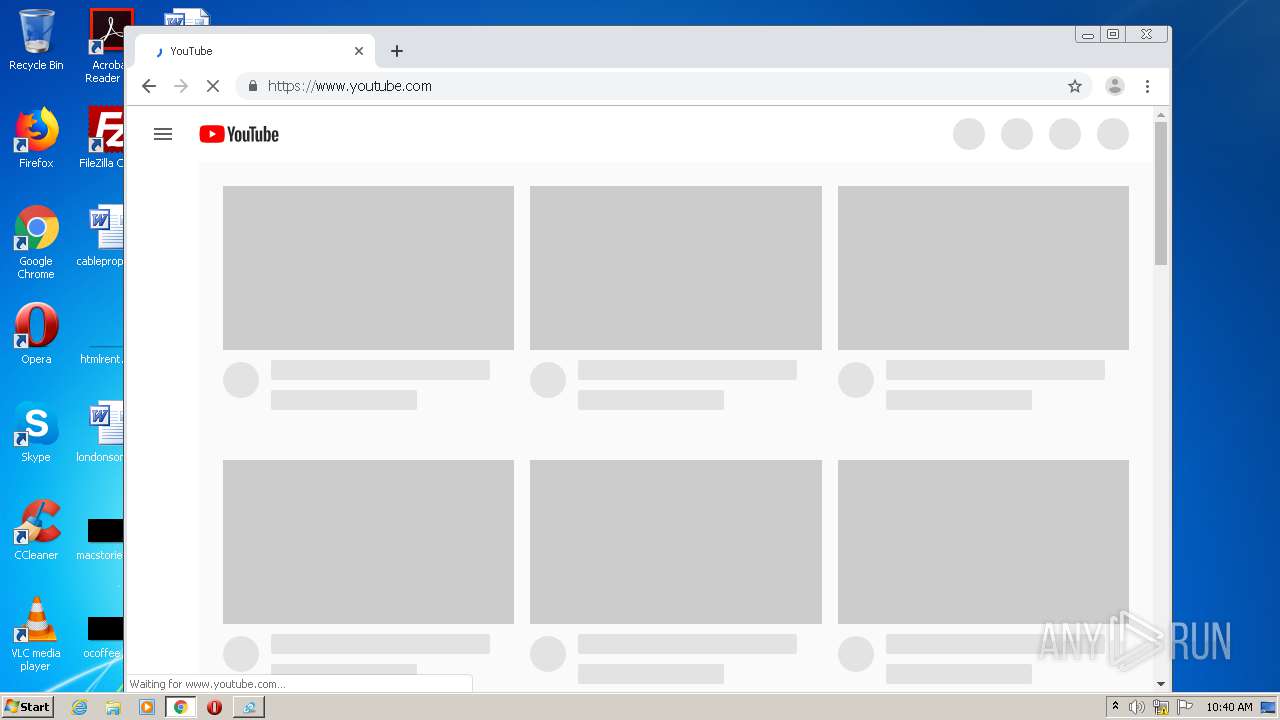Open a new tab with the plus button
The height and width of the screenshot is (720, 1280).
[x=397, y=51]
